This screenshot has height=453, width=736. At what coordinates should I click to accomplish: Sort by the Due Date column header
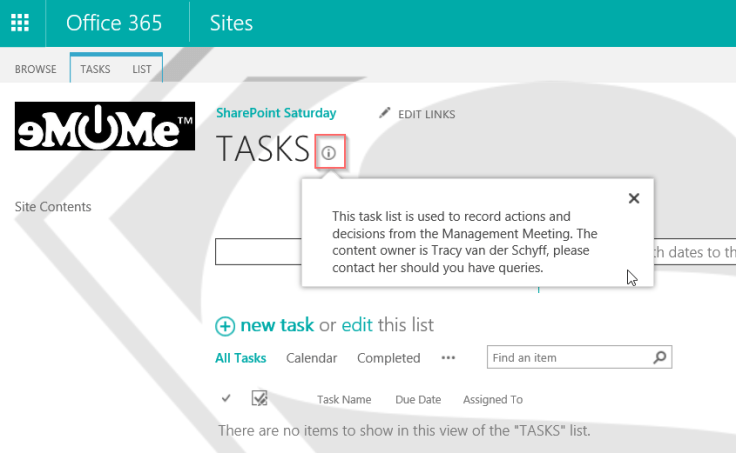coord(417,399)
